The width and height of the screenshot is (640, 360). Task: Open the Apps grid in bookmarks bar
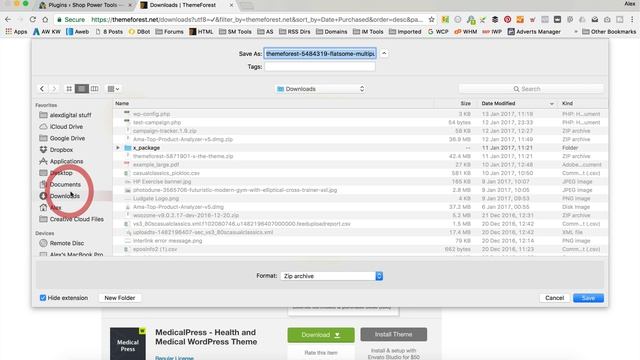click(16, 31)
